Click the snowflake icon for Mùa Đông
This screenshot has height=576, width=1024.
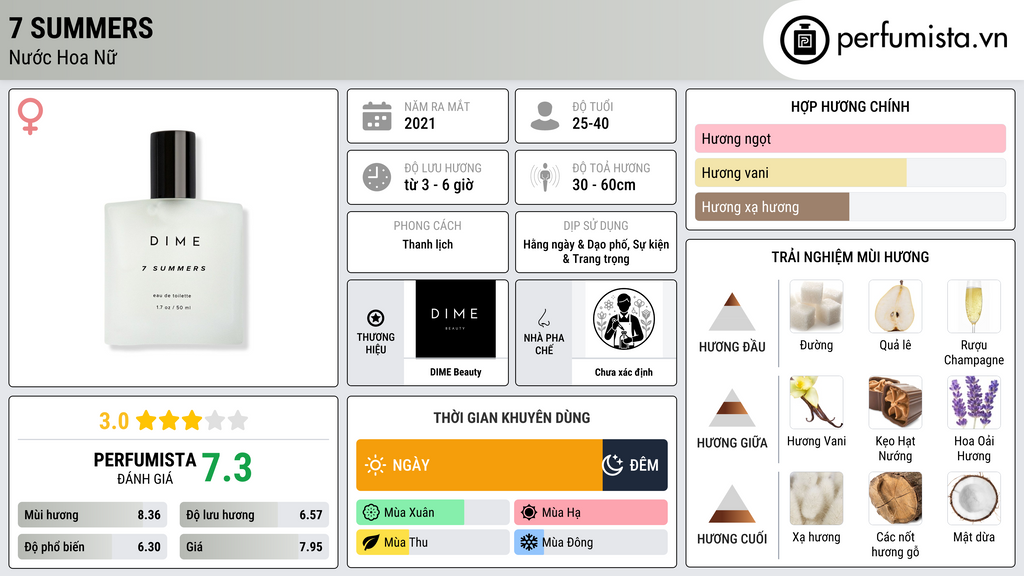pyautogui.click(x=528, y=542)
